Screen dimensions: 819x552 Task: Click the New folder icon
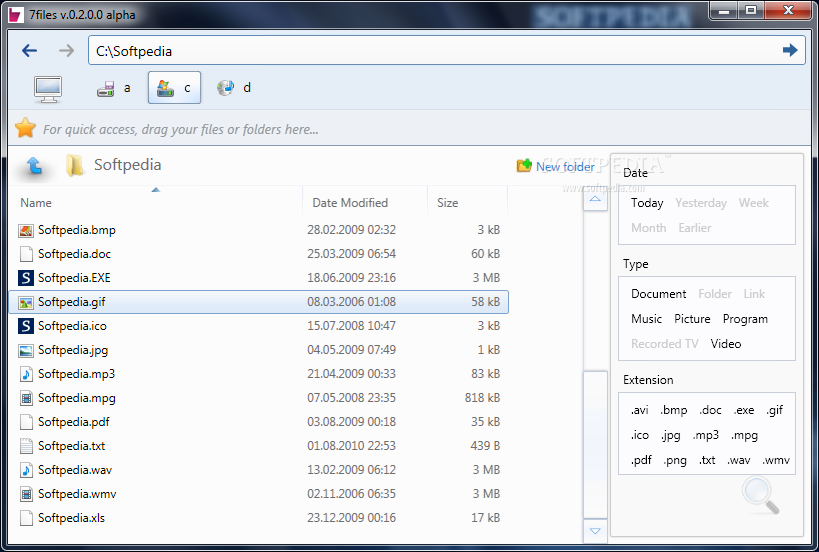524,166
